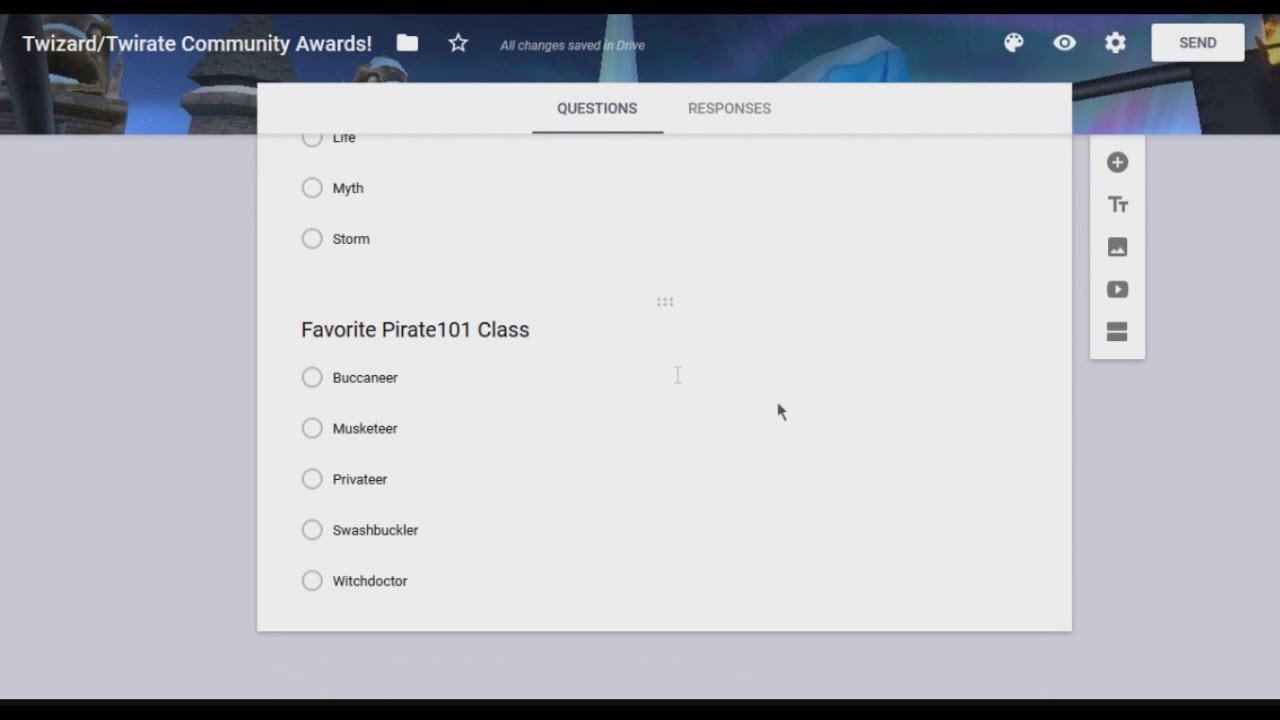
Task: Click the Buccaneer option label
Action: tap(365, 378)
